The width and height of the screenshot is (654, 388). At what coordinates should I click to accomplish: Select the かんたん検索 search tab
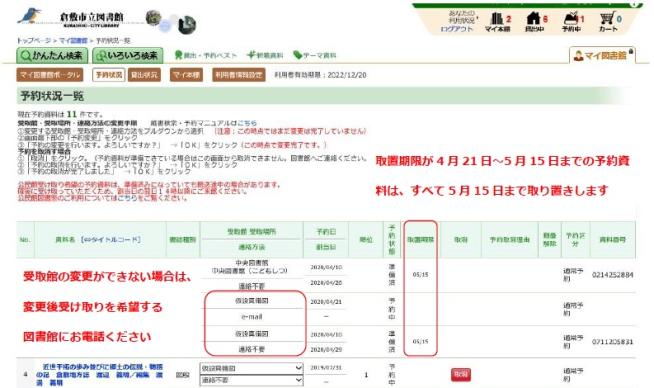(x=52, y=55)
